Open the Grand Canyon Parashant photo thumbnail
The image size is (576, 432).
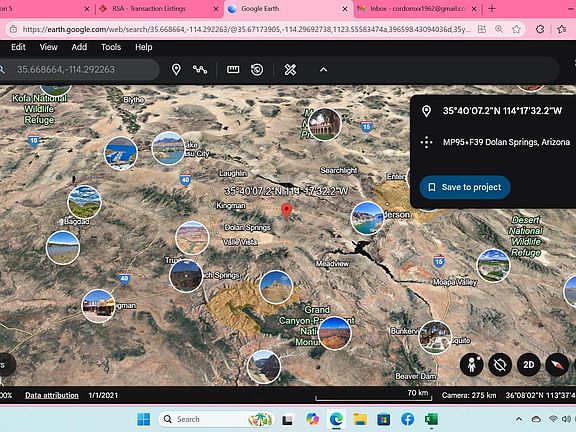[334, 333]
